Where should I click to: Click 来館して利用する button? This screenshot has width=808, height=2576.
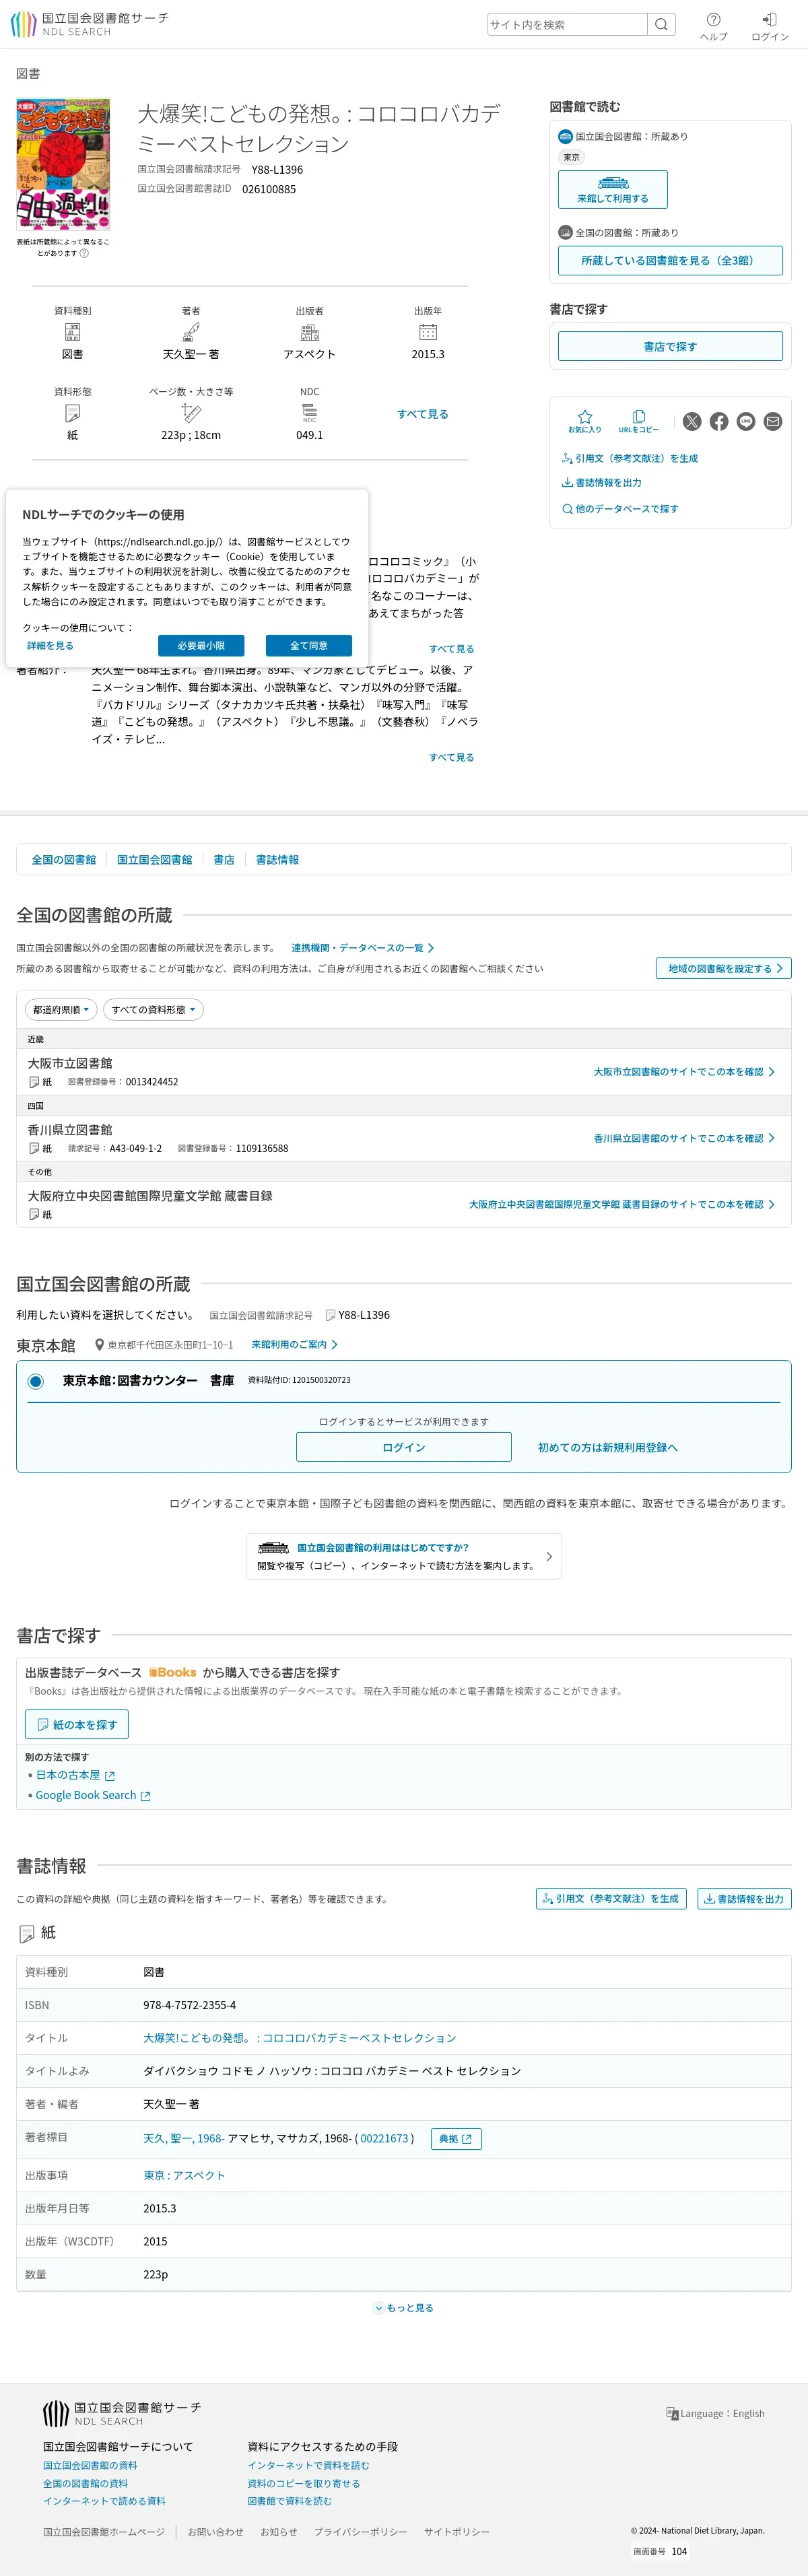pos(613,189)
